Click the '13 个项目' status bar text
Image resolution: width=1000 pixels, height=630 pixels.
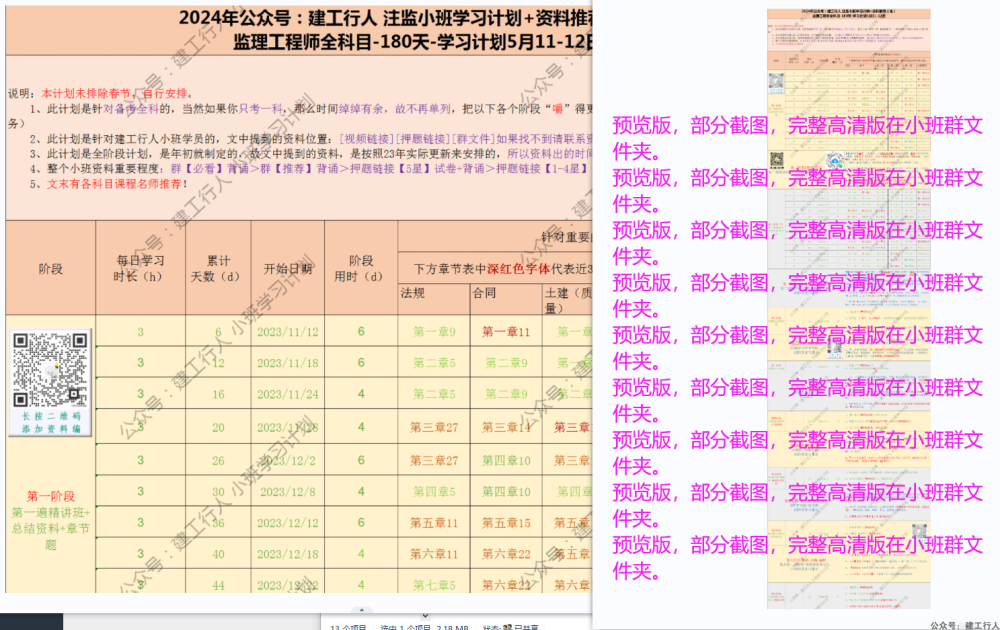pyautogui.click(x=348, y=627)
